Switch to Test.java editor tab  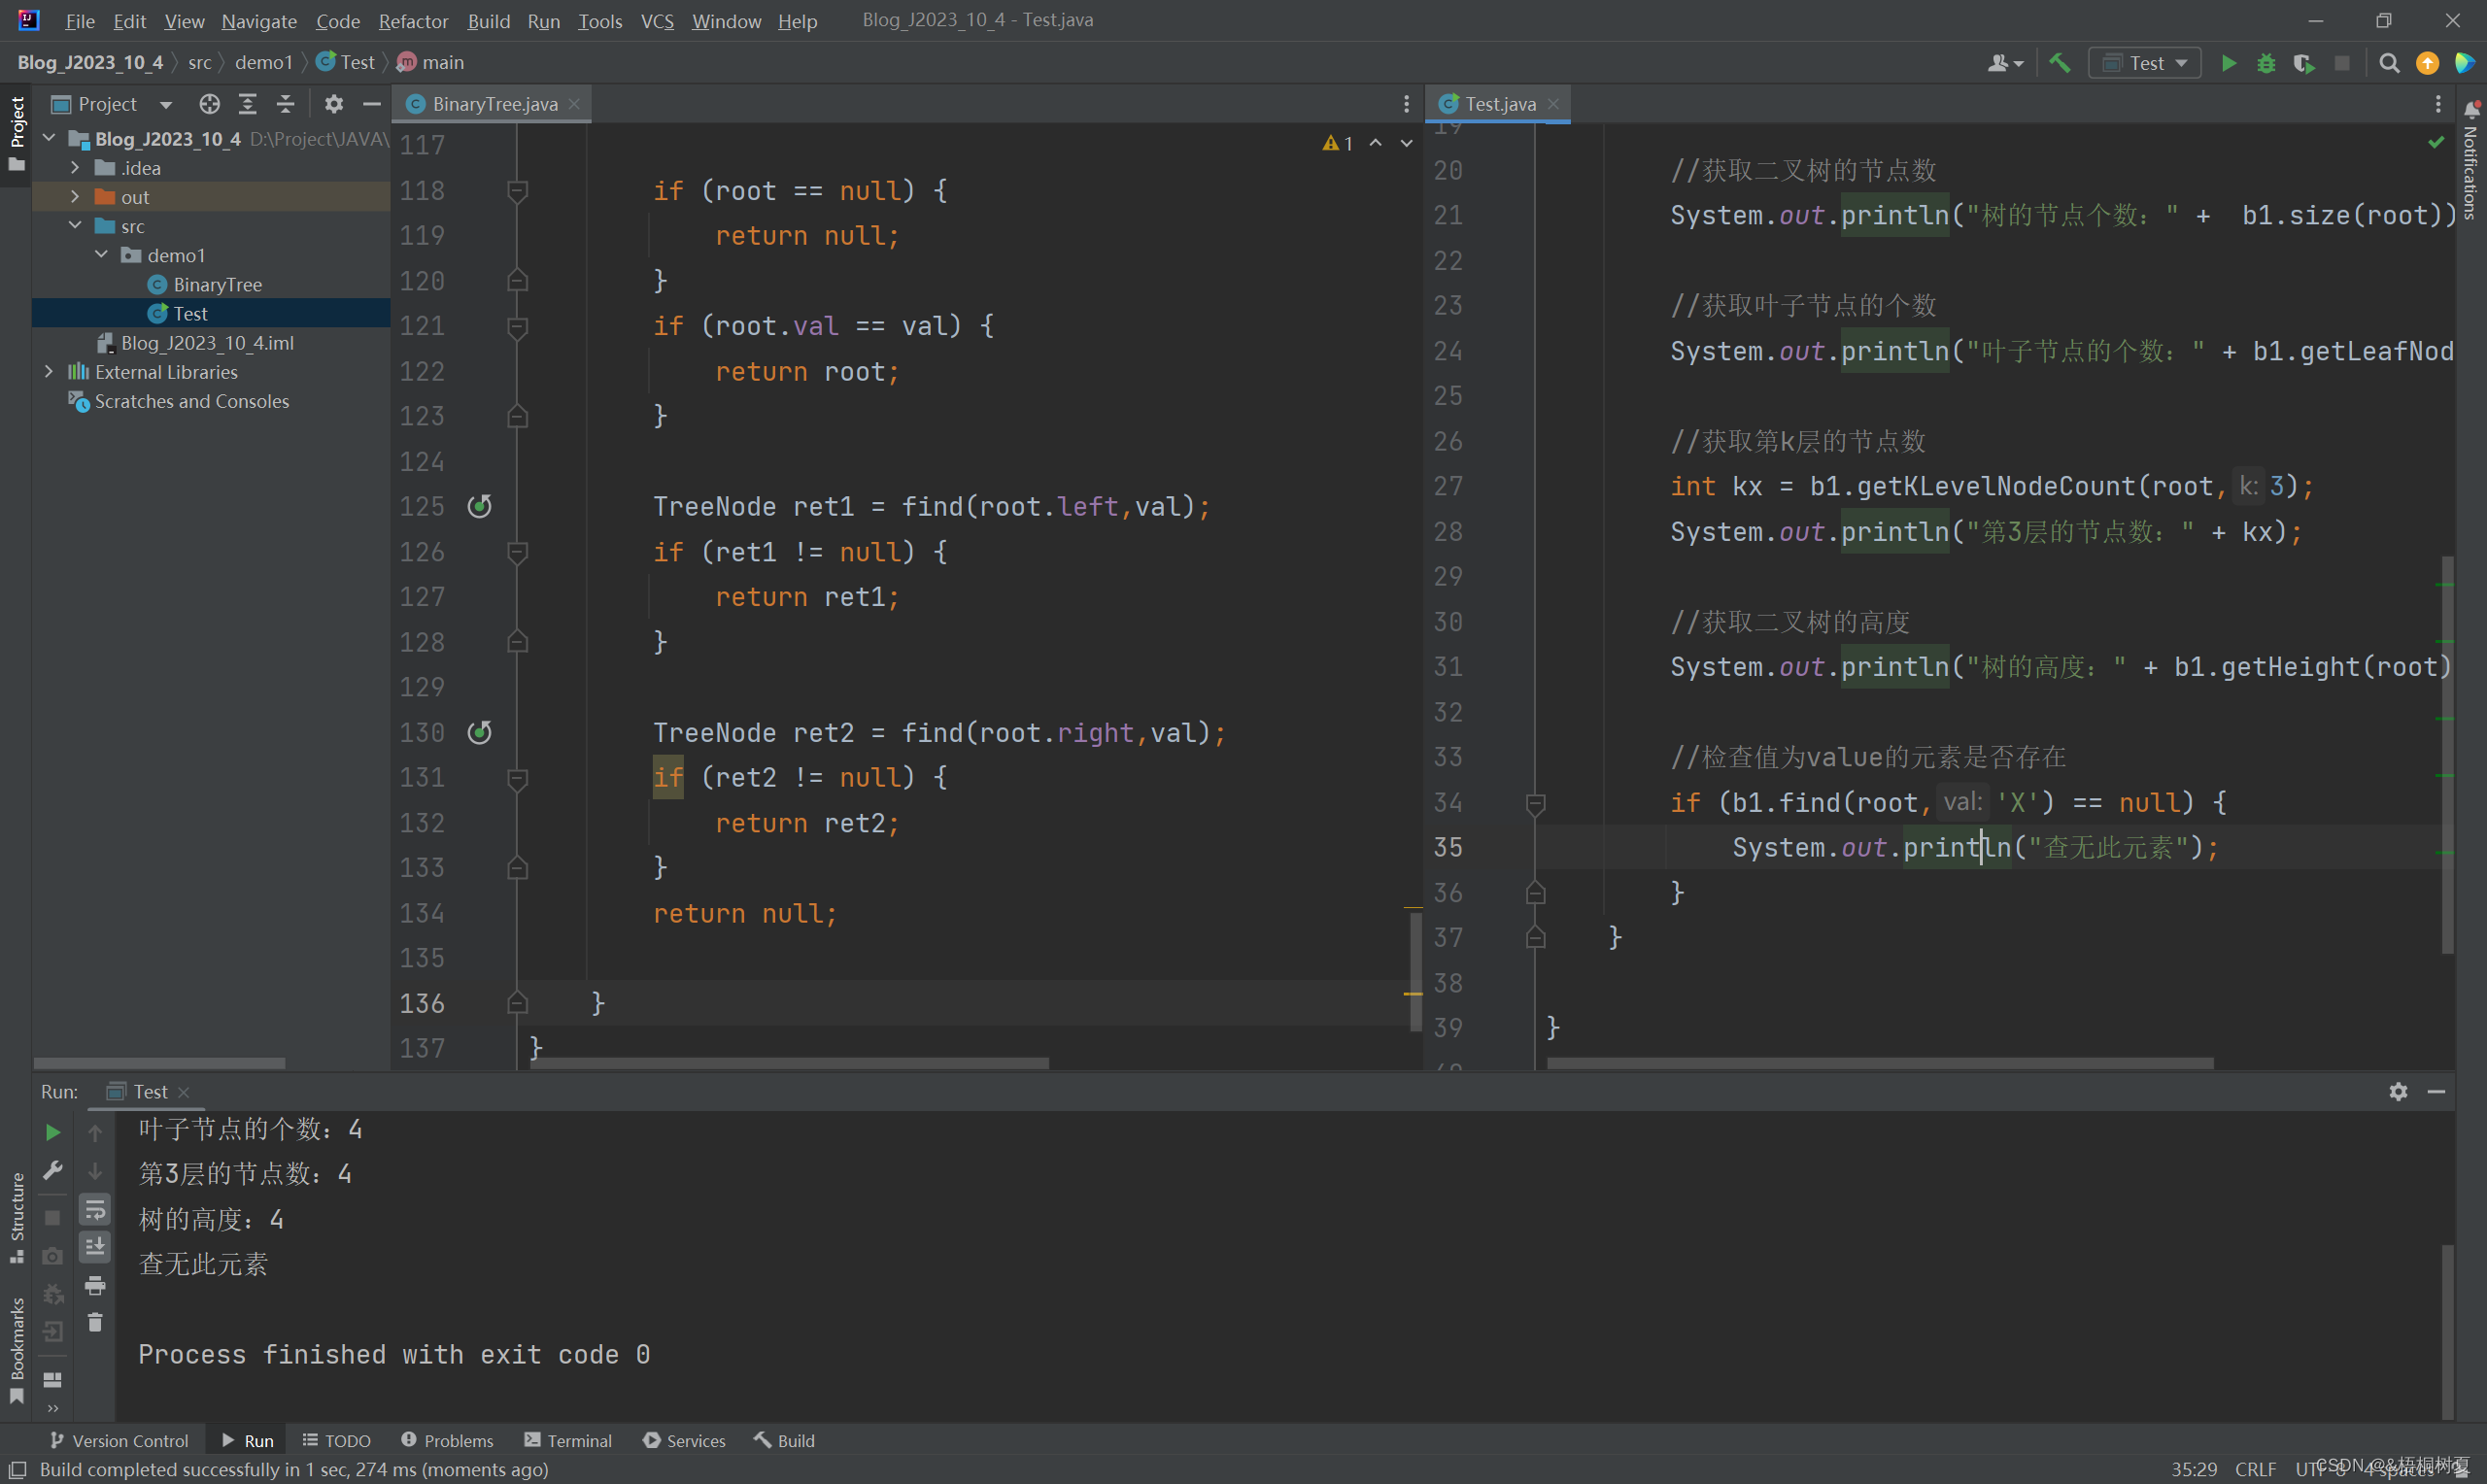click(x=1500, y=103)
